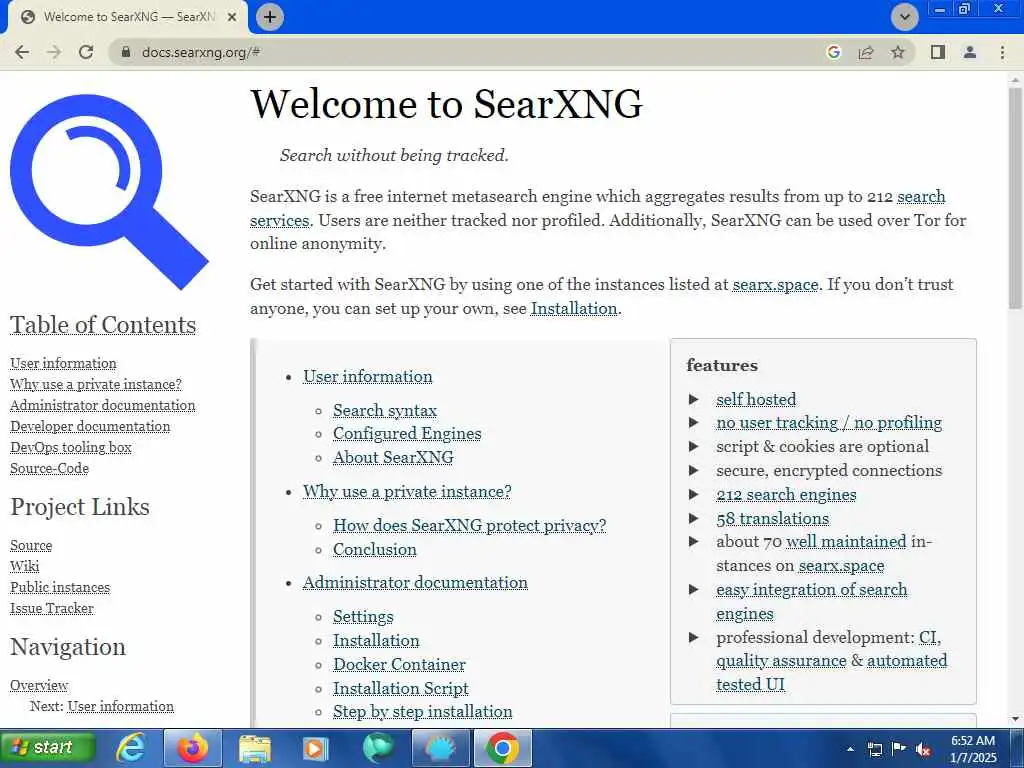Open the Issue Tracker link

click(x=52, y=608)
